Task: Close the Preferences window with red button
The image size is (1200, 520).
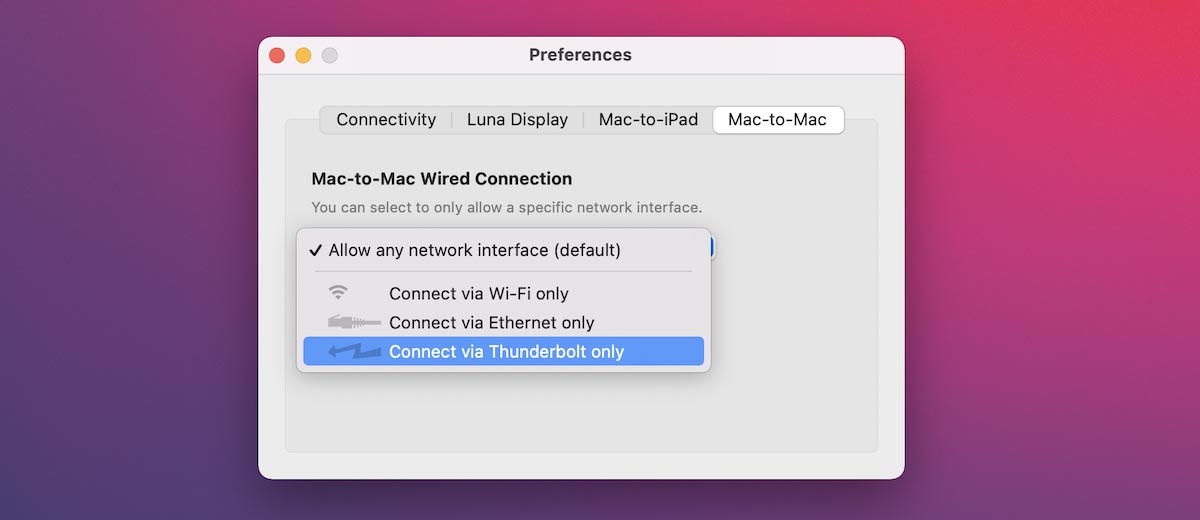Action: tap(277, 56)
